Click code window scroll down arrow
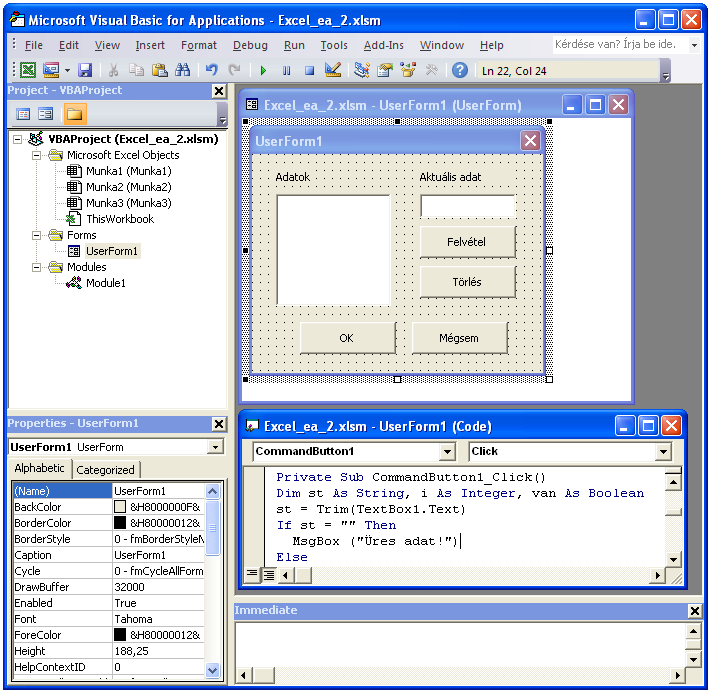This screenshot has height=694, width=712. tap(673, 560)
